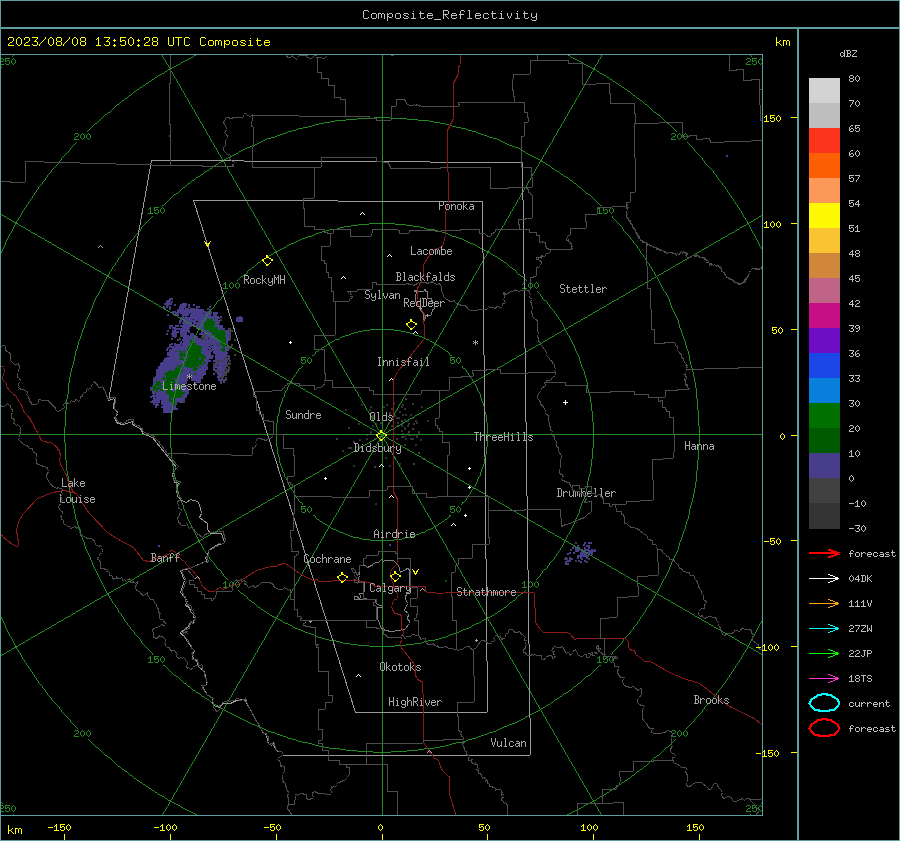
Task: Click the cyan current ellipse legend icon
Action: coord(824,703)
